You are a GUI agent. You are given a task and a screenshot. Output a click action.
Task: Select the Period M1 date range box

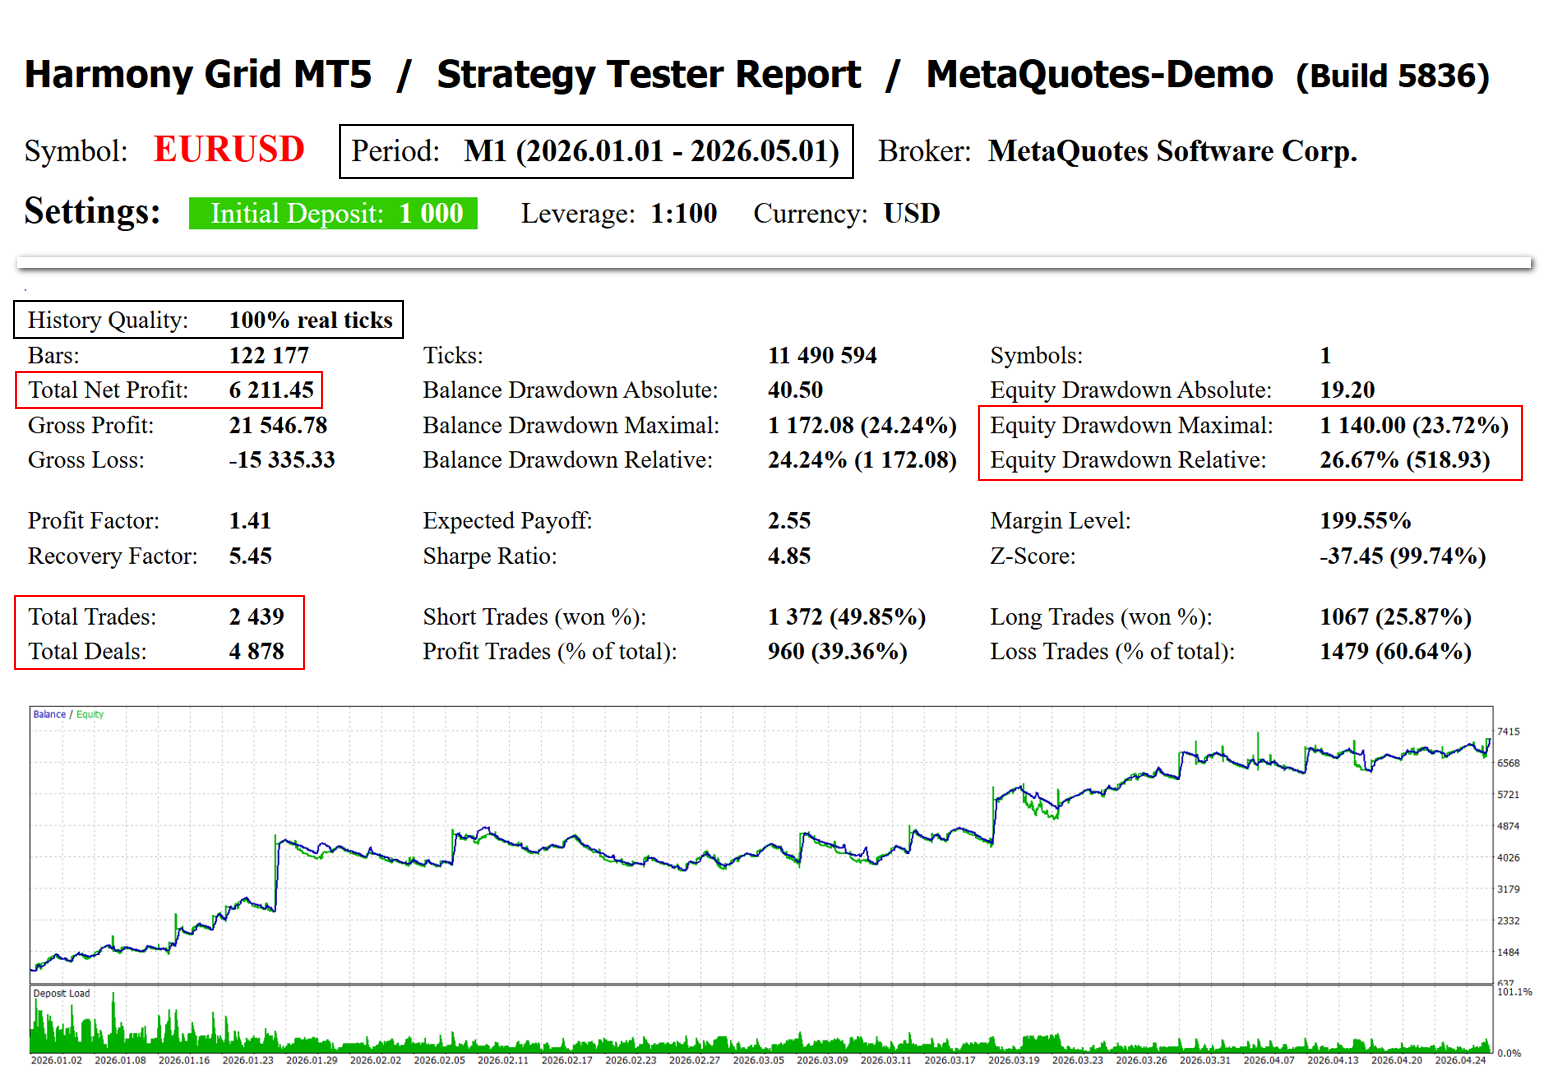pos(596,151)
